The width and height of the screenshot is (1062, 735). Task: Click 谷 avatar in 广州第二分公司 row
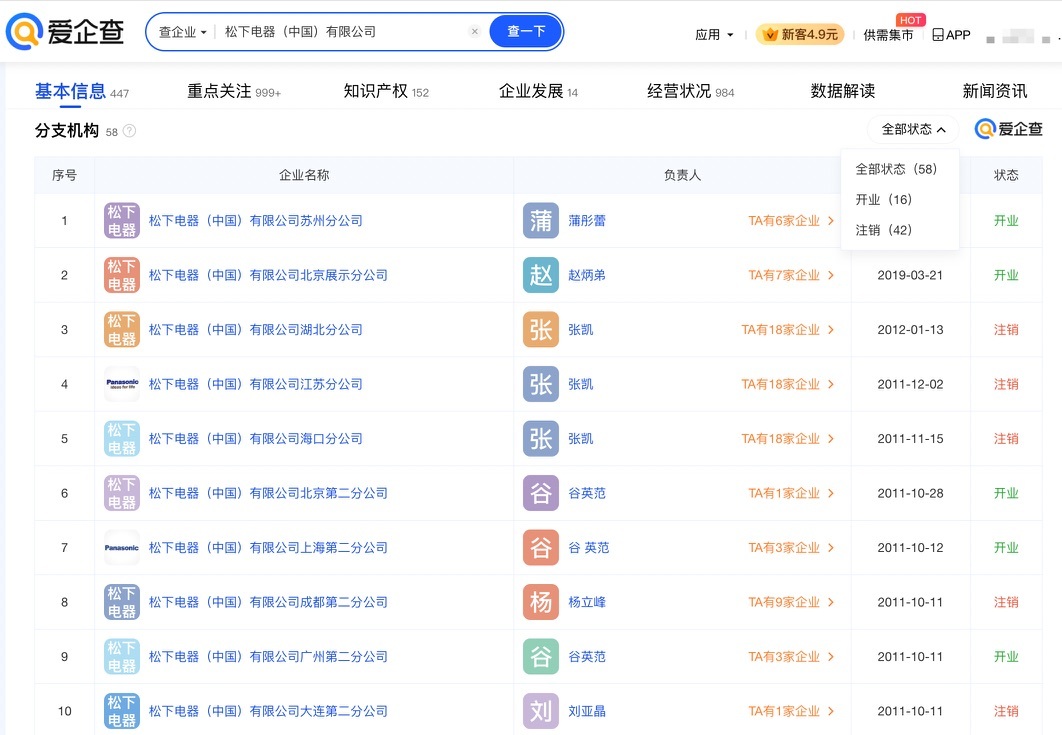(x=540, y=656)
